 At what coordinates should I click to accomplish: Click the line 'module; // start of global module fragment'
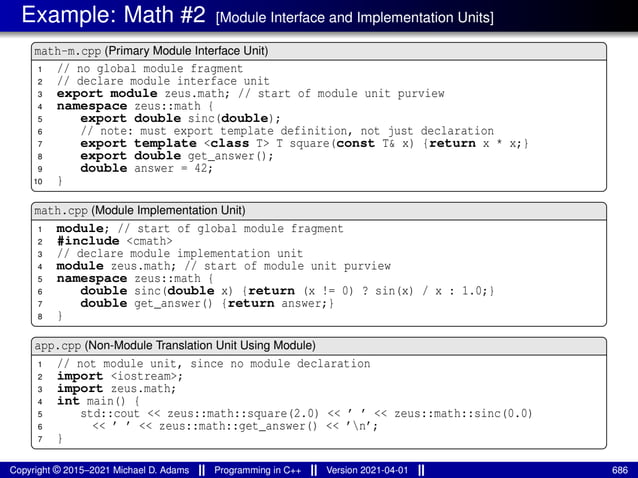pos(200,229)
